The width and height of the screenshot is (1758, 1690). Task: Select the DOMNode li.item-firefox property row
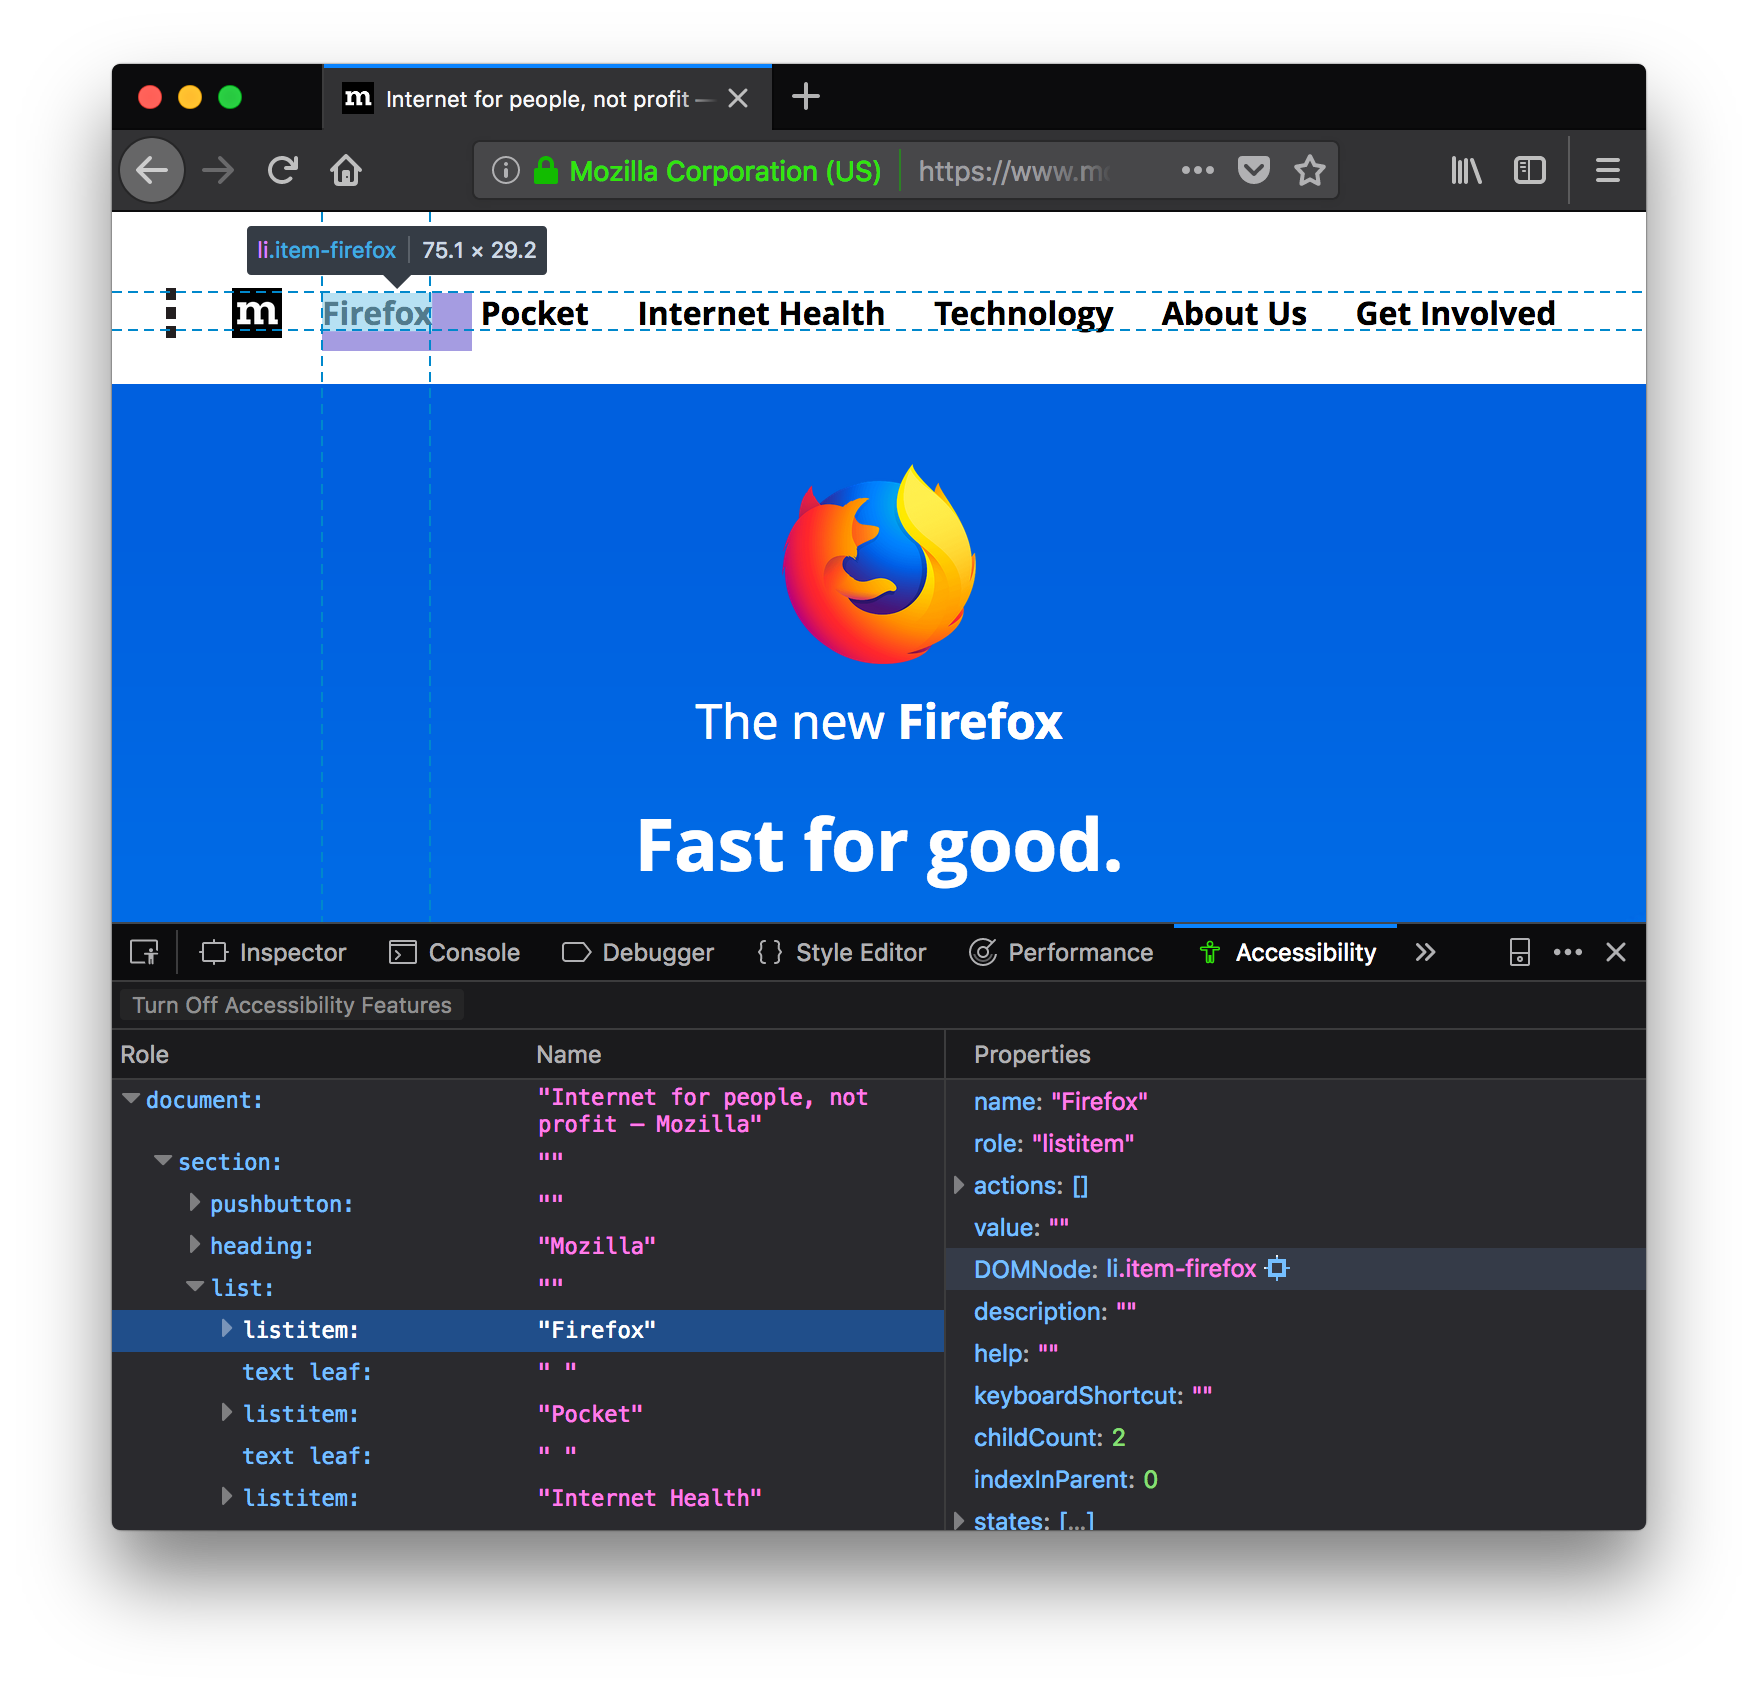point(1295,1269)
